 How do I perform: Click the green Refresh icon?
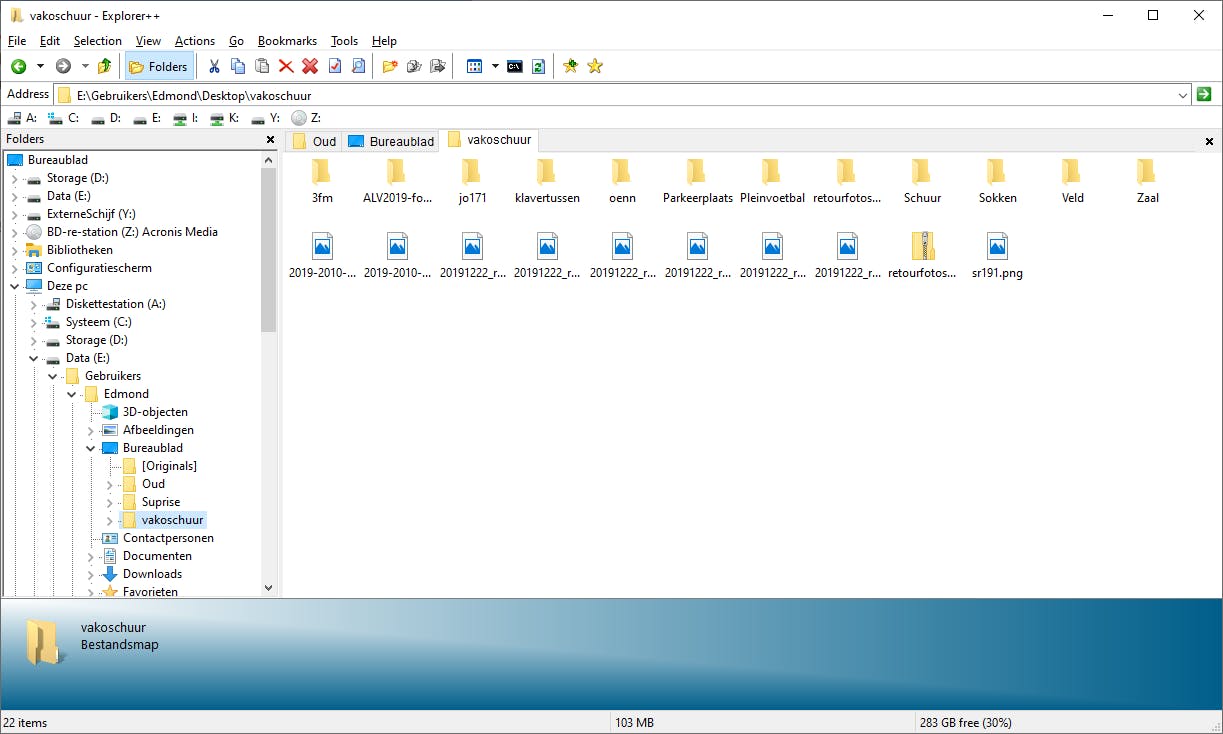pyautogui.click(x=539, y=66)
